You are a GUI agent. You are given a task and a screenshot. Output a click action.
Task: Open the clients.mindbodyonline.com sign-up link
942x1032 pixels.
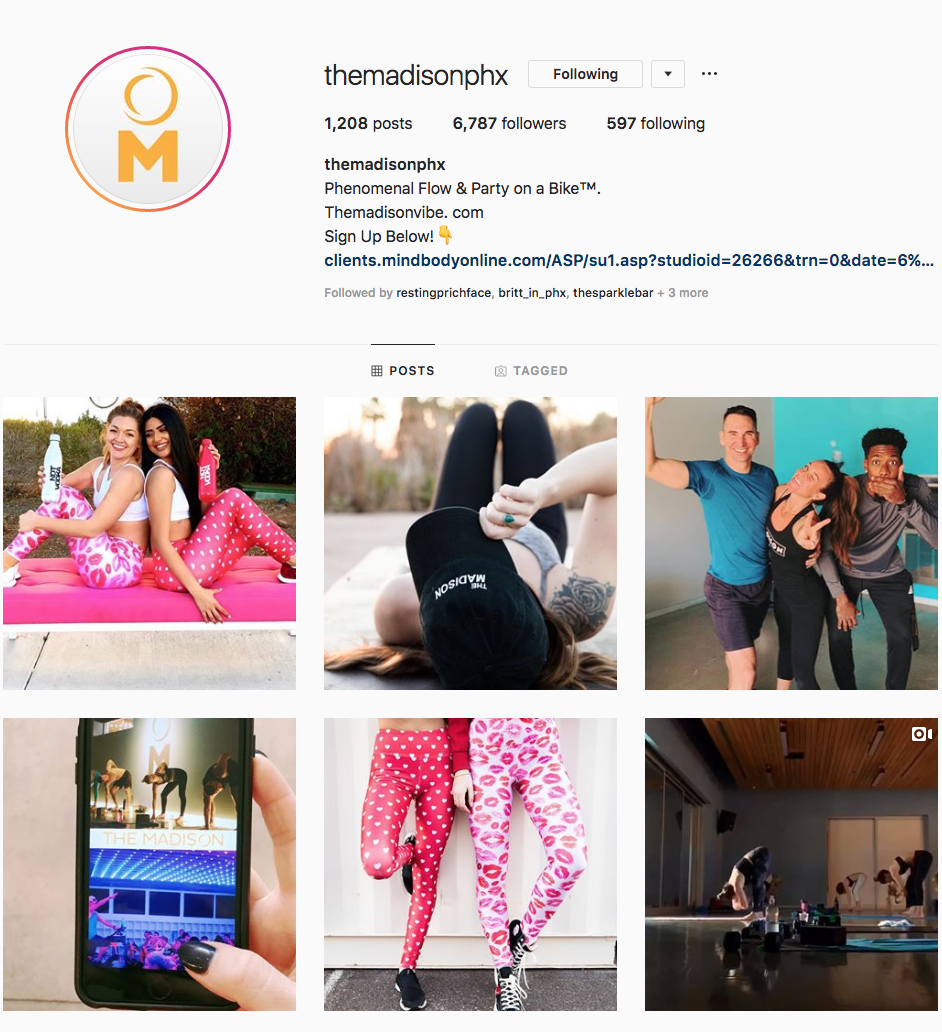pyautogui.click(x=629, y=261)
